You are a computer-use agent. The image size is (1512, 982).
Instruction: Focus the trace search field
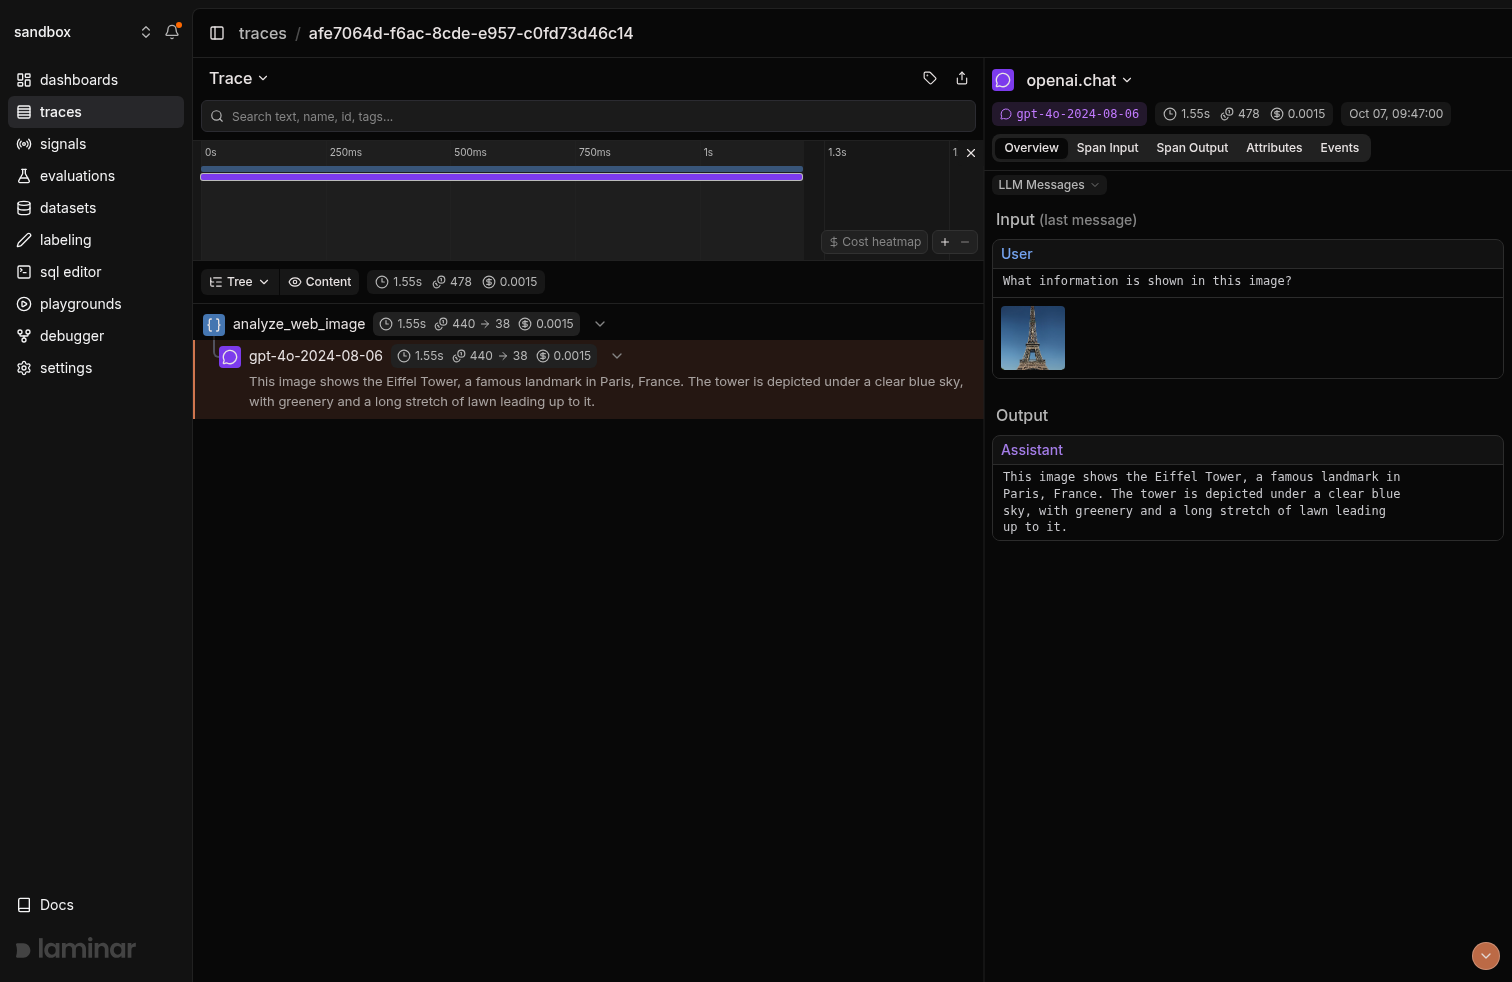tap(588, 116)
